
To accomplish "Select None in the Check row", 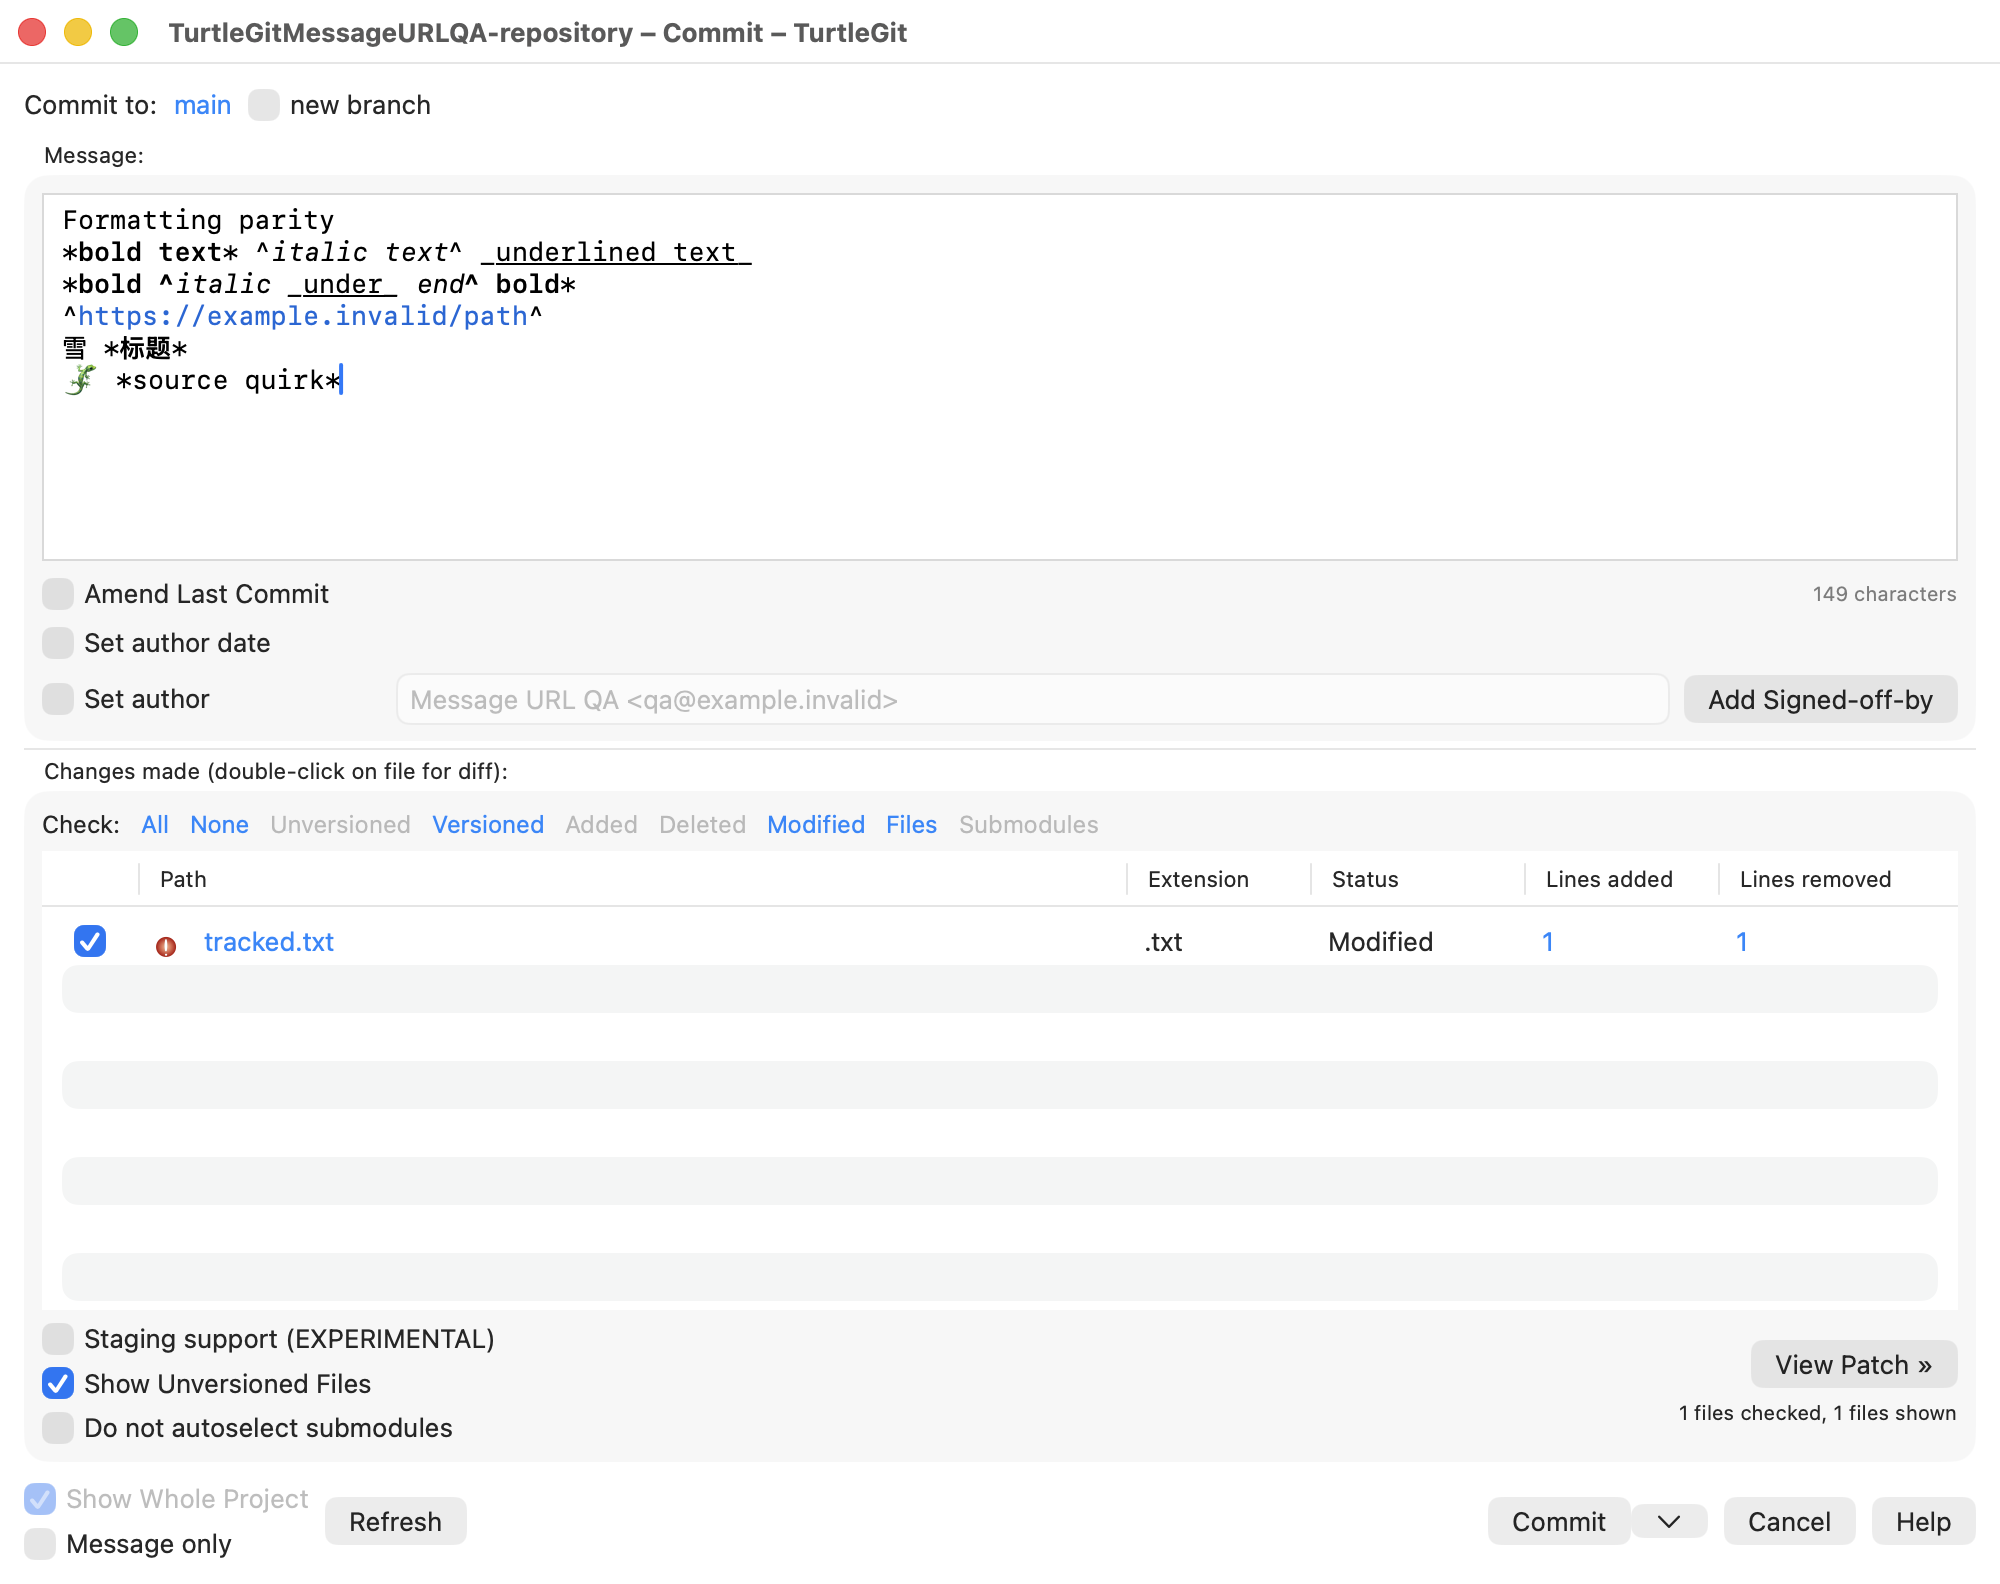I will click(219, 824).
